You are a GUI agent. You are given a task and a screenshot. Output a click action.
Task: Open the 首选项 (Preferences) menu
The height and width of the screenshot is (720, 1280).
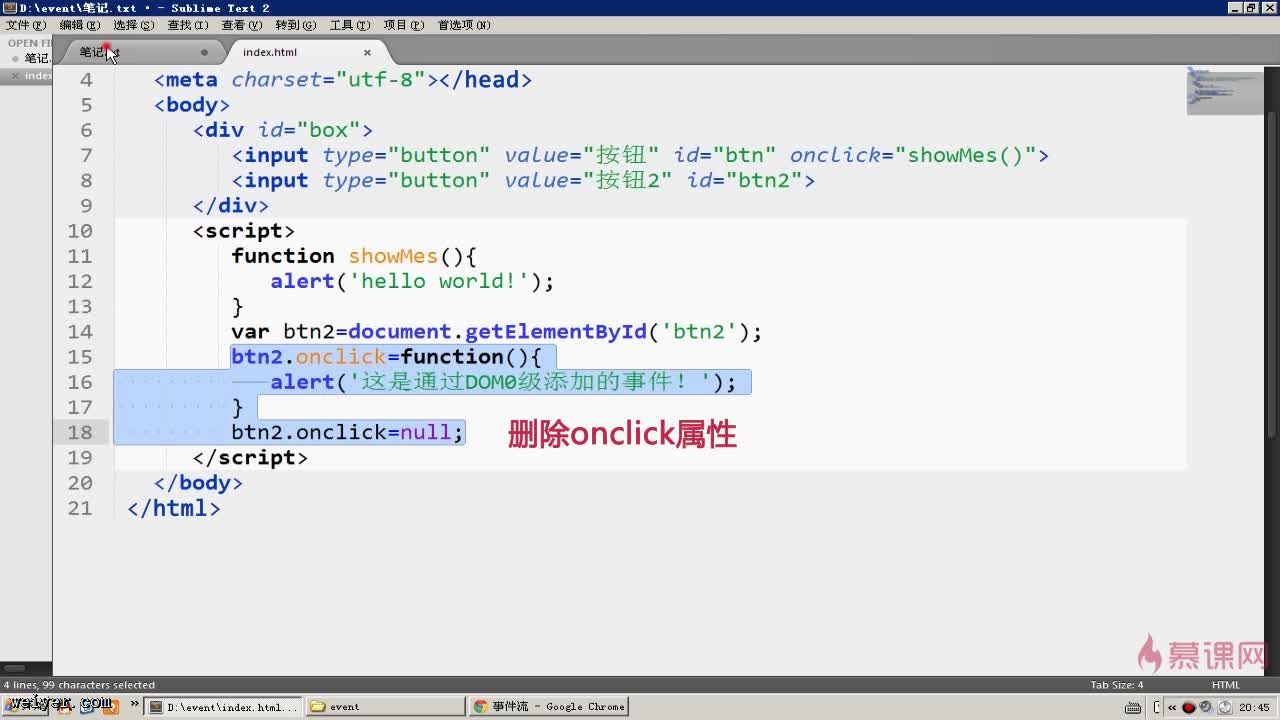[x=463, y=25]
